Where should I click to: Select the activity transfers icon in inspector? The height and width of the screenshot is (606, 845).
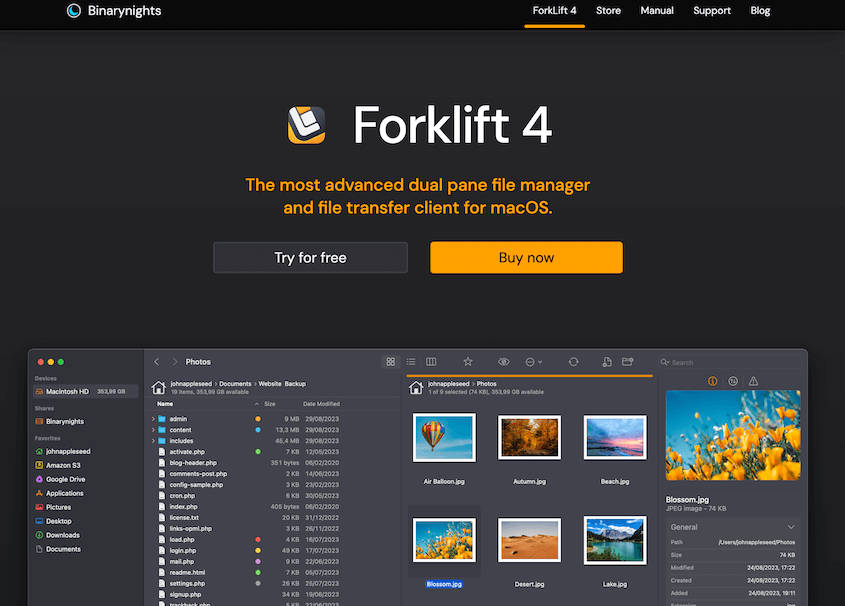pyautogui.click(x=733, y=381)
